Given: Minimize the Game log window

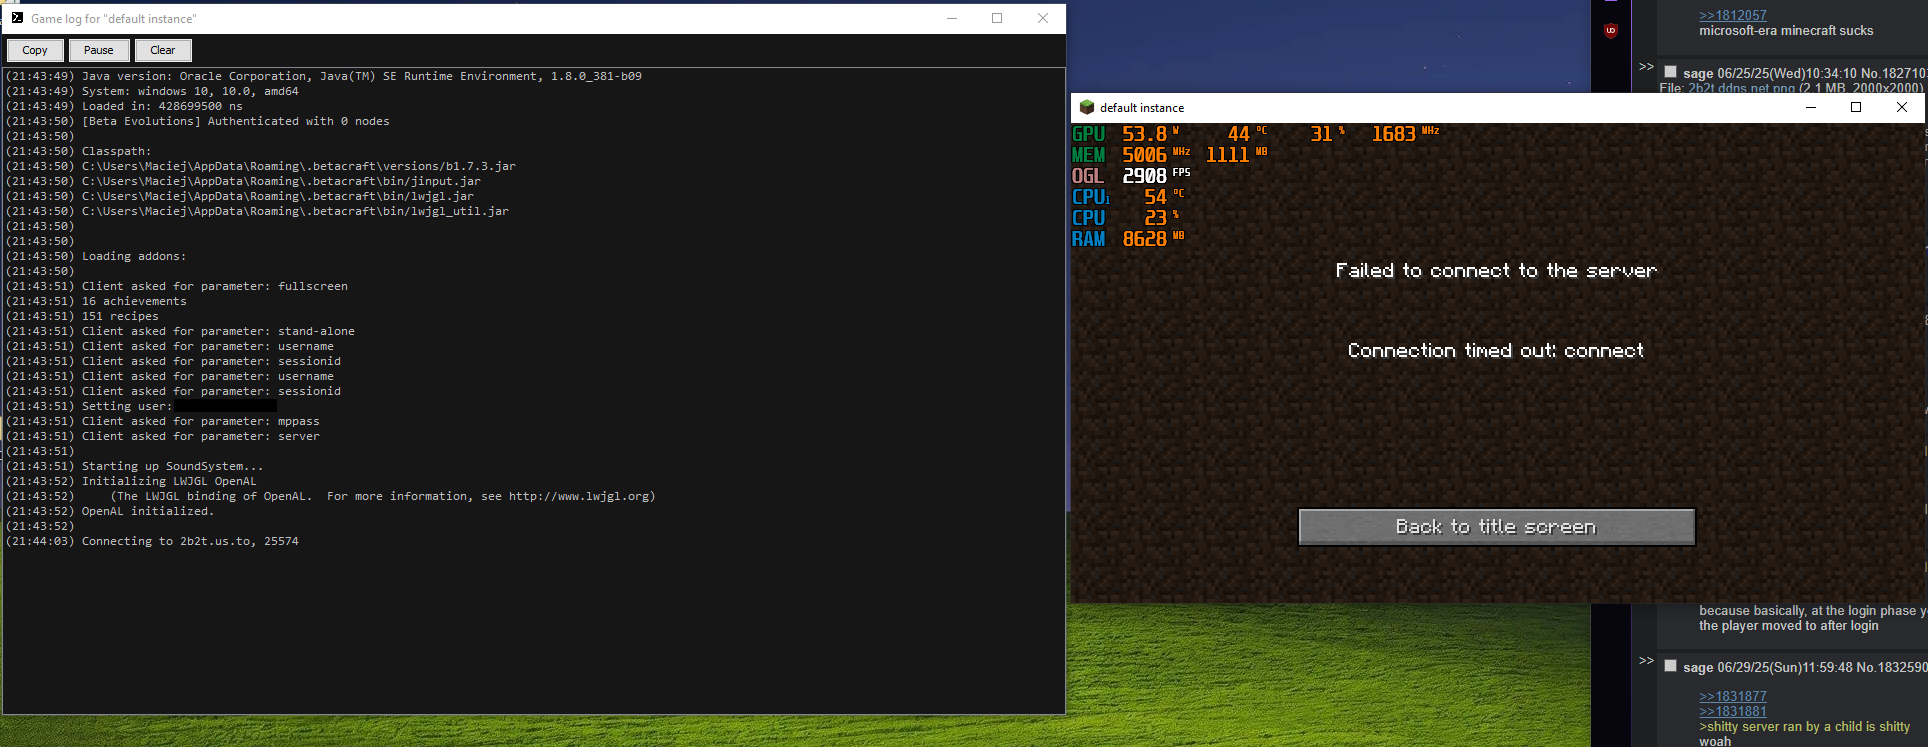Looking at the screenshot, I should coord(952,18).
